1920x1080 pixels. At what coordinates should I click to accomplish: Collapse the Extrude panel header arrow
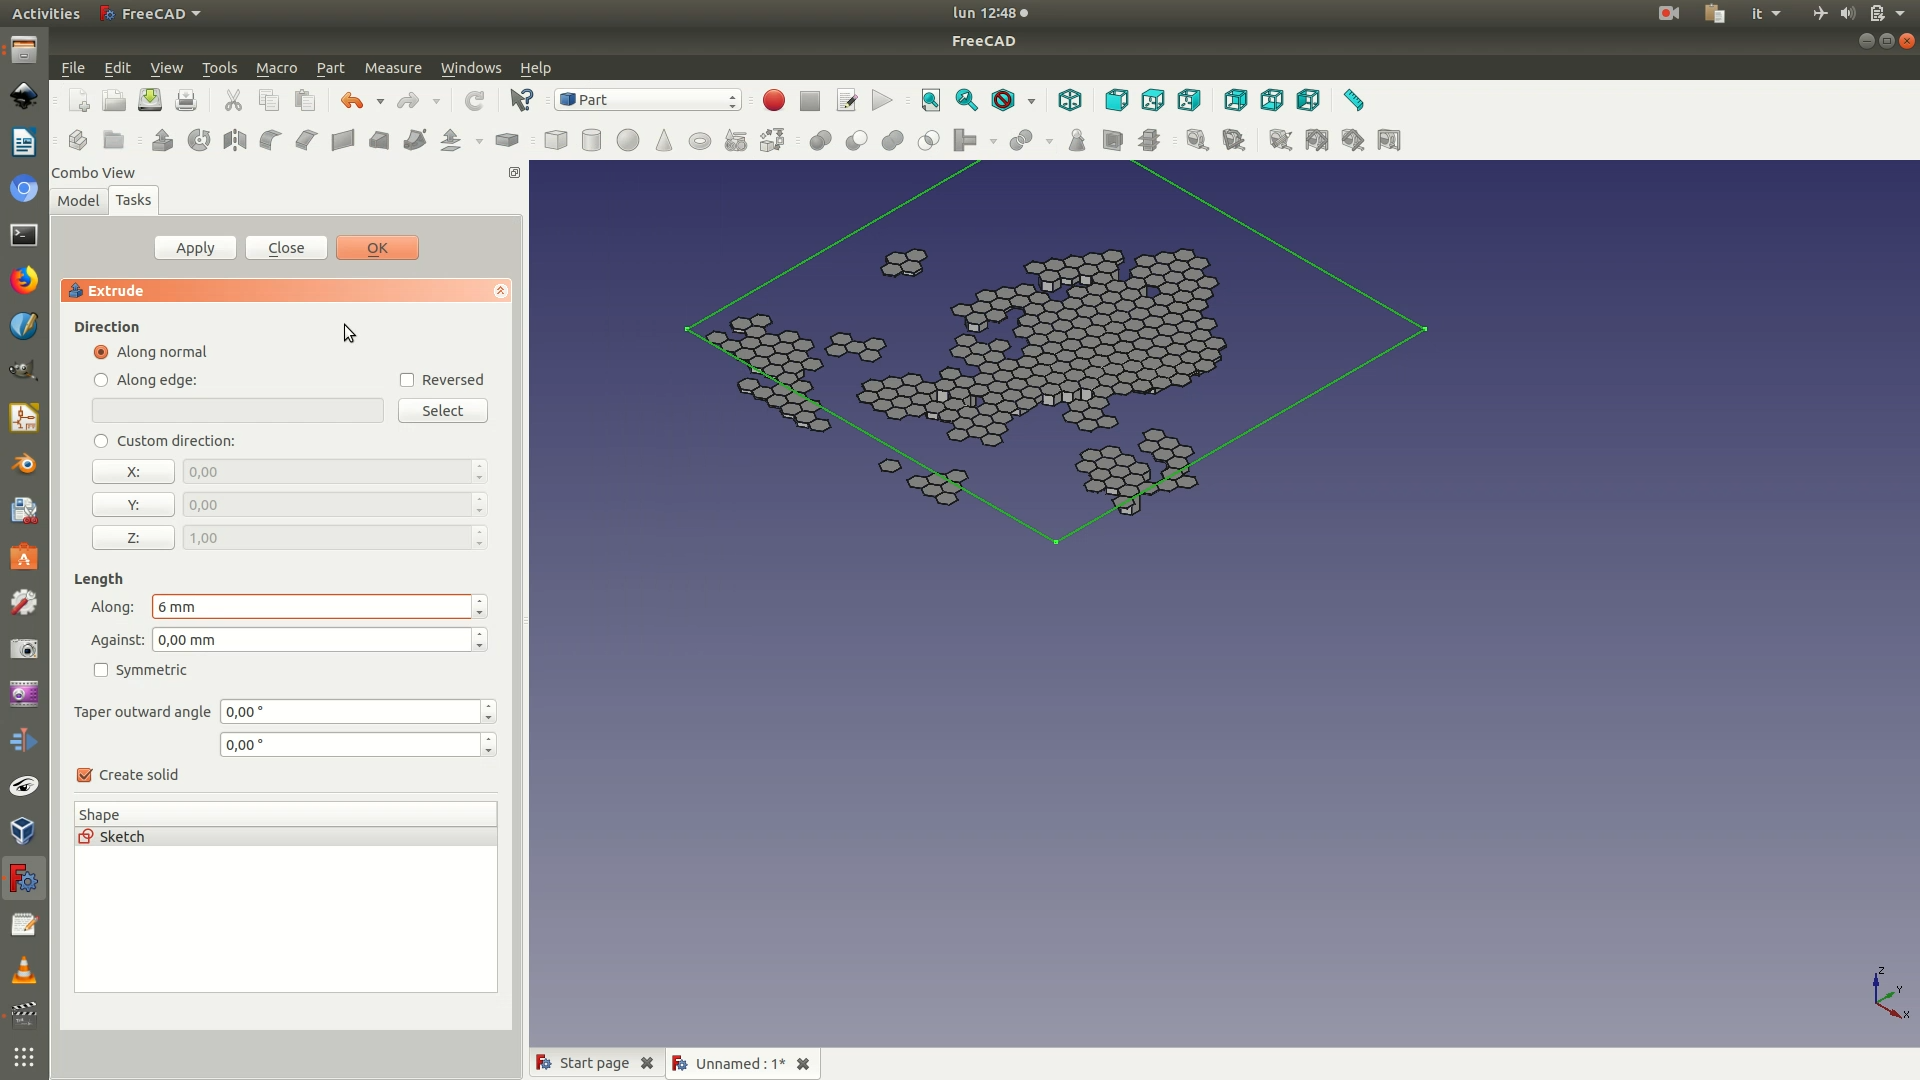501,291
